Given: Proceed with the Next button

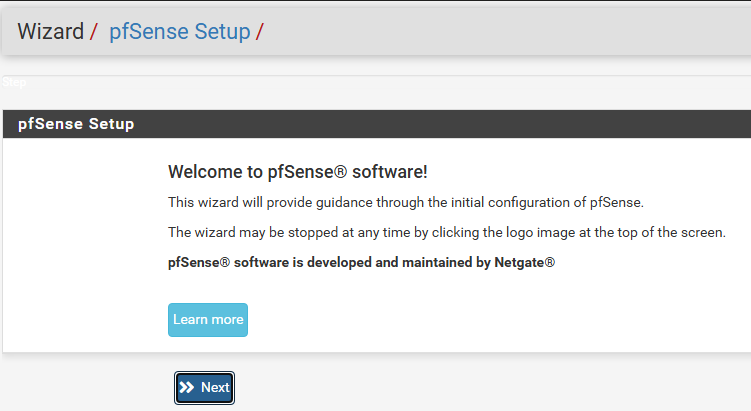Looking at the screenshot, I should pyautogui.click(x=205, y=388).
